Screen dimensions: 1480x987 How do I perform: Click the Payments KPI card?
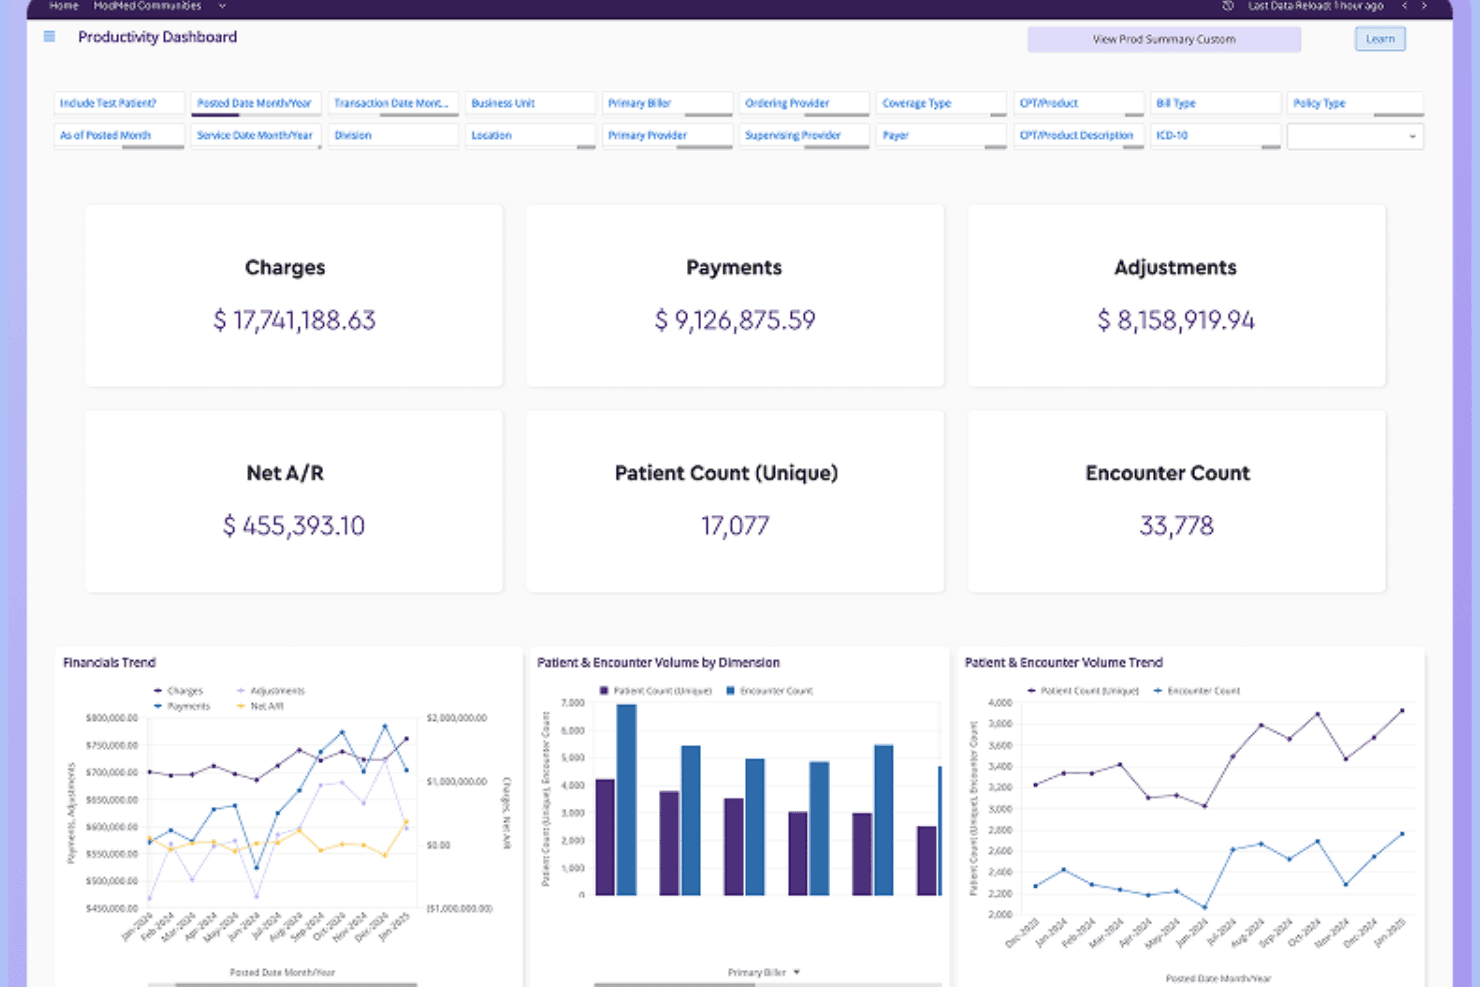[735, 296]
